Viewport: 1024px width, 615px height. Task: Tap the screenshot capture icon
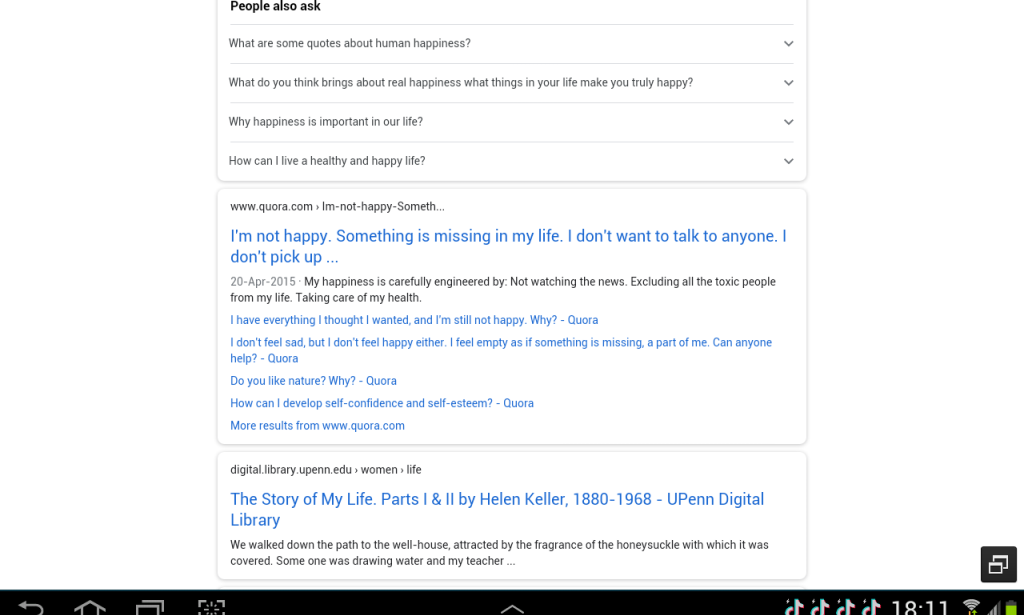tap(211, 607)
